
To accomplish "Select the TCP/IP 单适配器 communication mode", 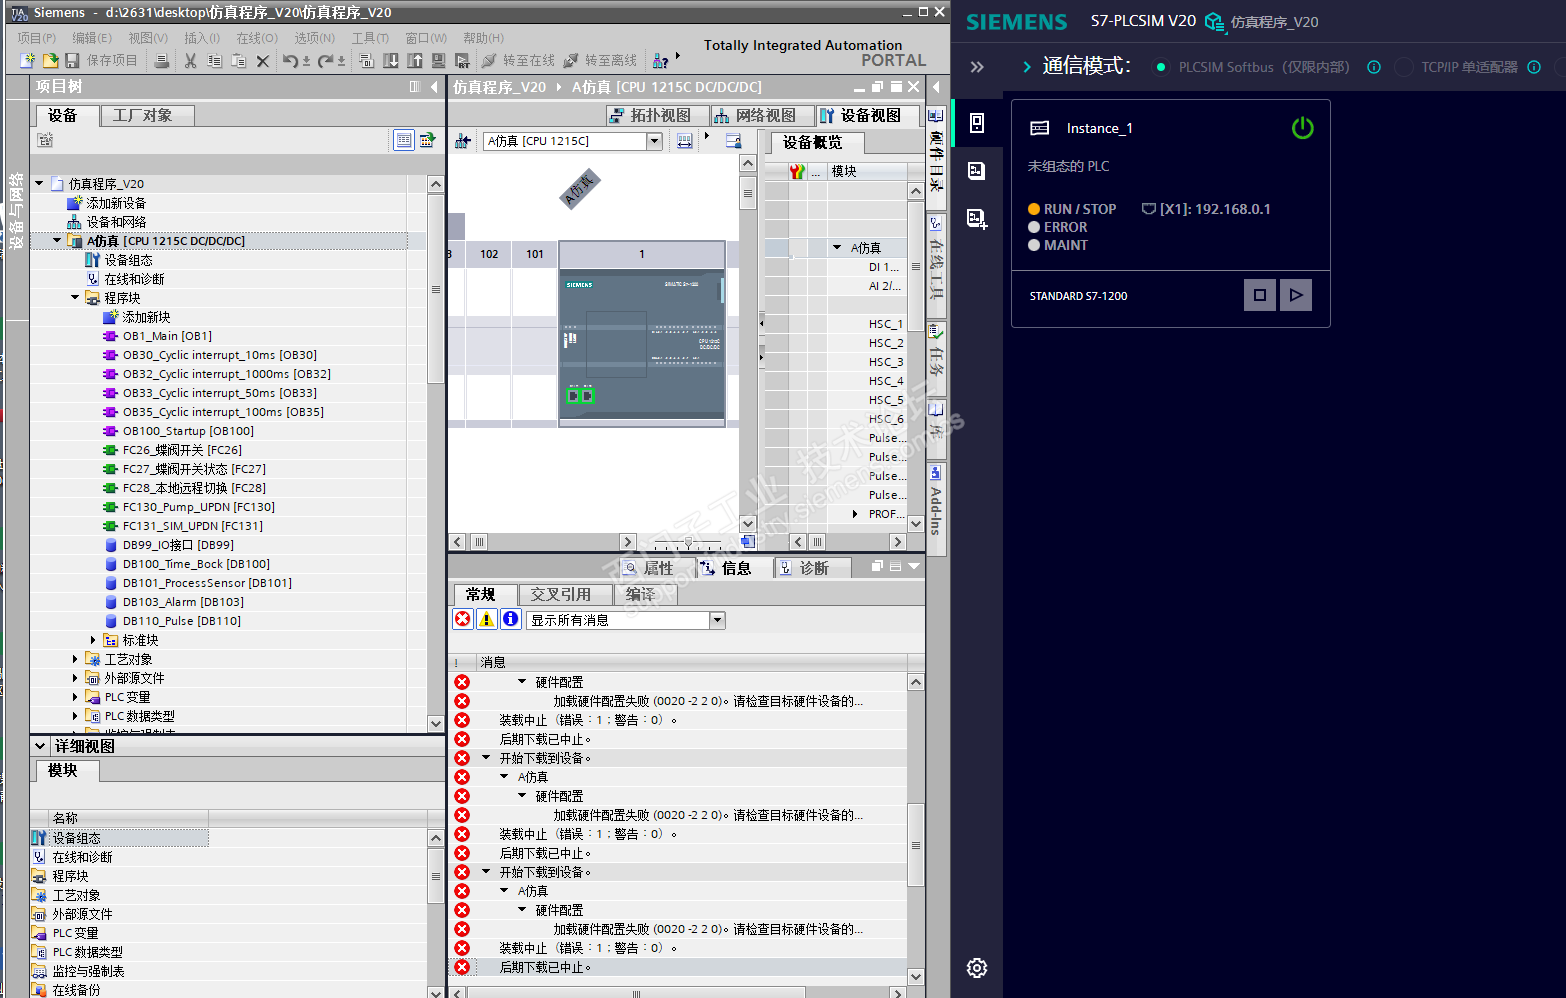I will [1404, 67].
